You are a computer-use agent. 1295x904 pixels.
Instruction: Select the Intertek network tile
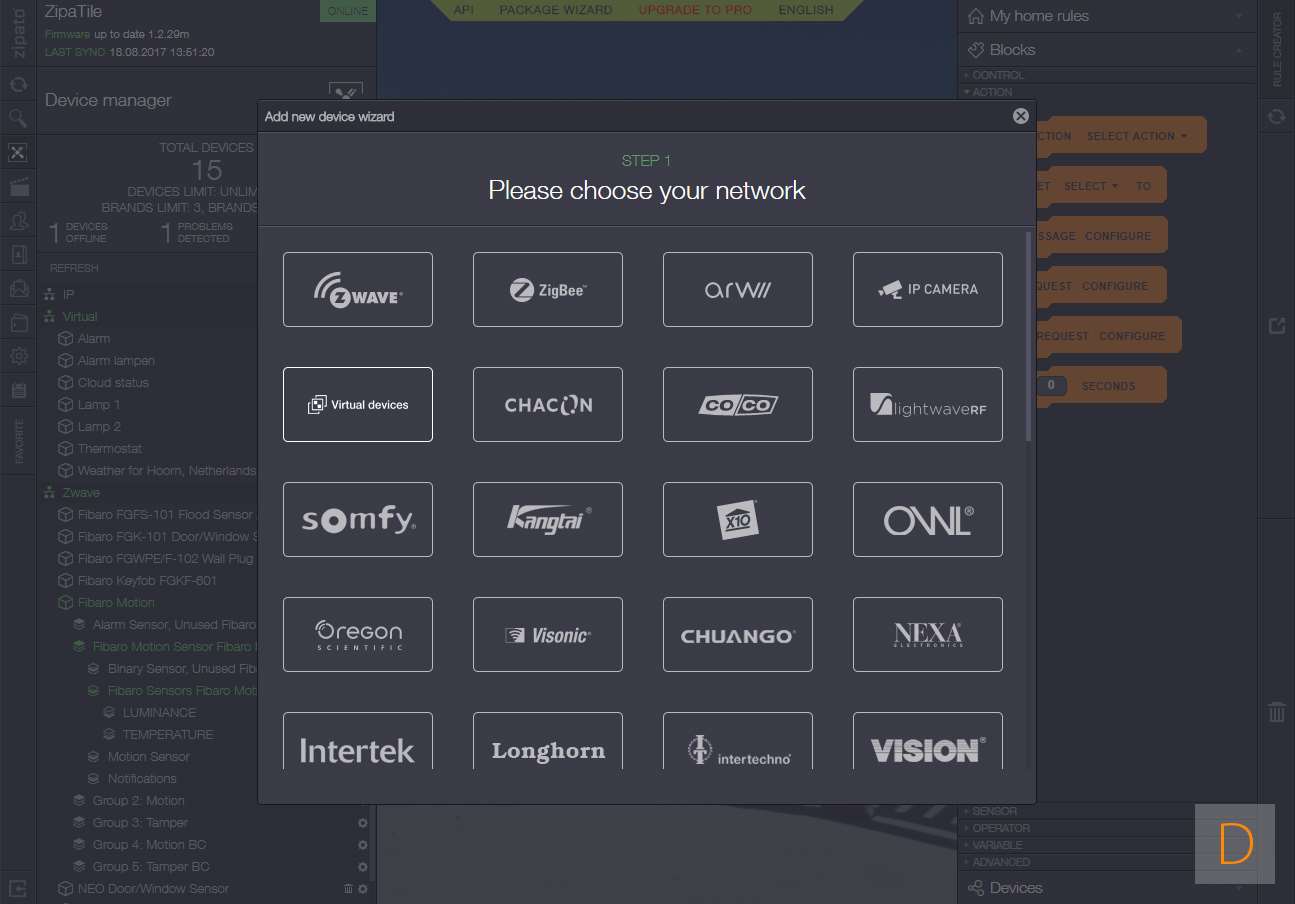(358, 741)
